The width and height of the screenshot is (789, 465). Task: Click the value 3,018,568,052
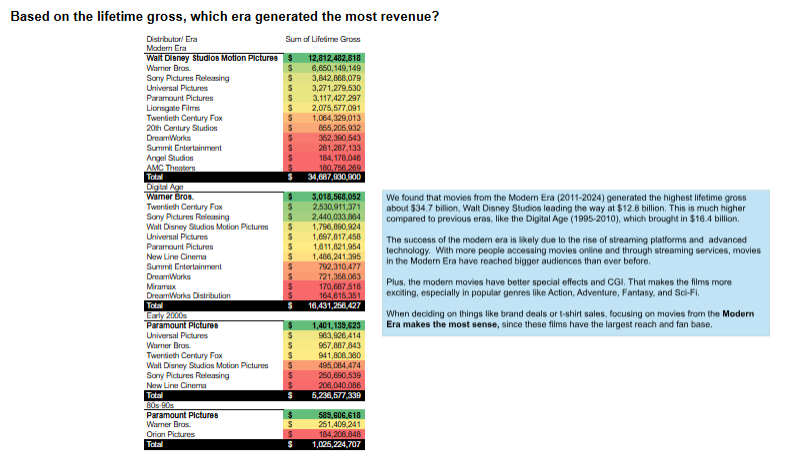tap(336, 197)
